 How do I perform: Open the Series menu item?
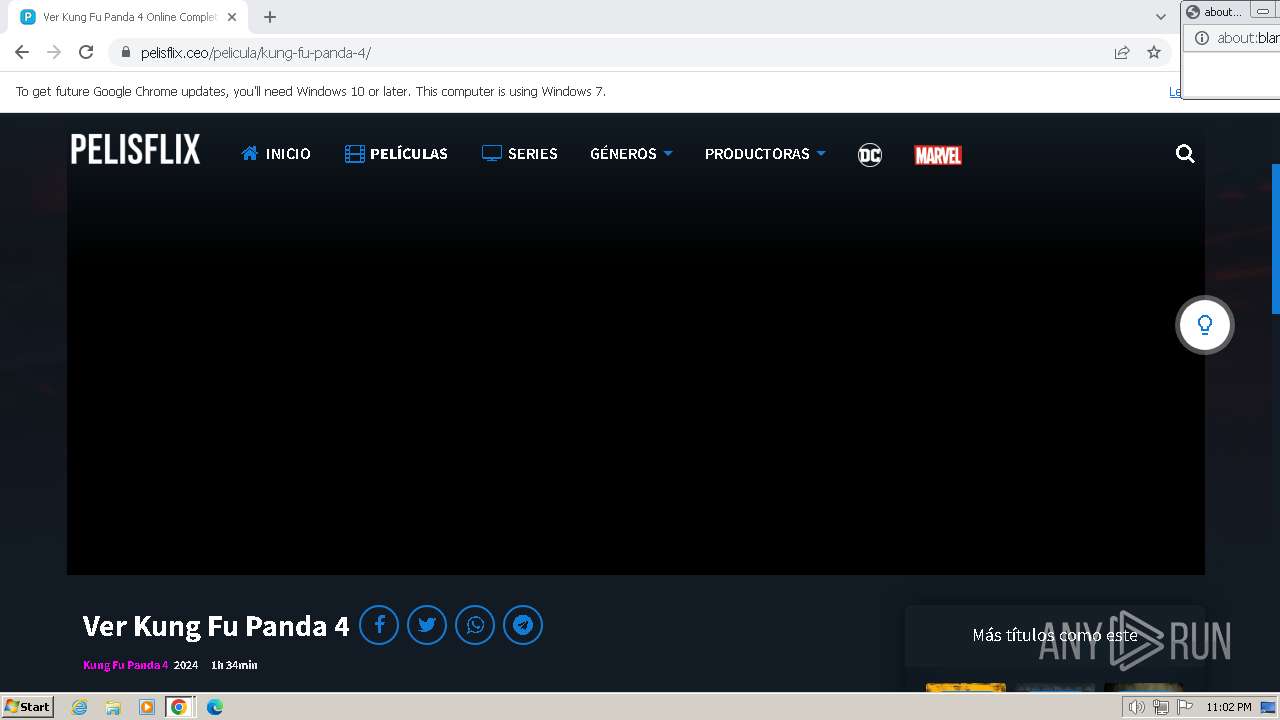pos(519,154)
